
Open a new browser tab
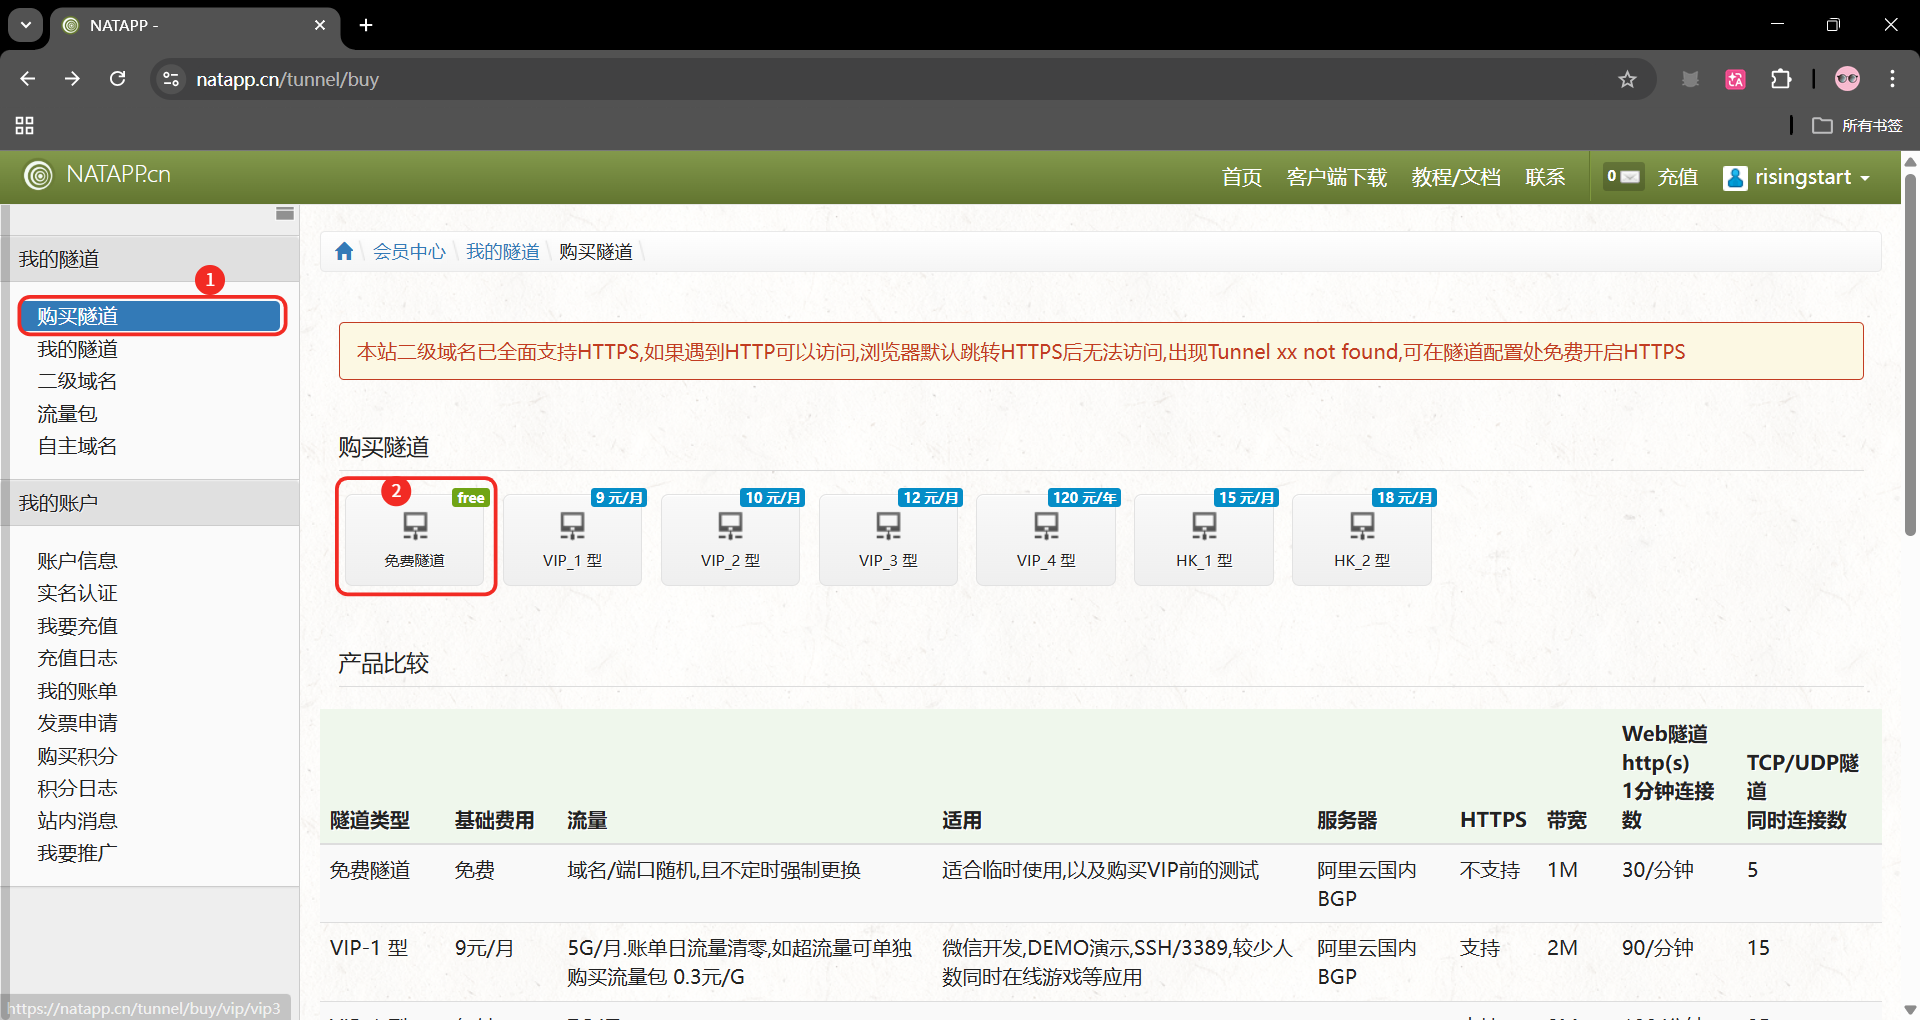[x=366, y=25]
